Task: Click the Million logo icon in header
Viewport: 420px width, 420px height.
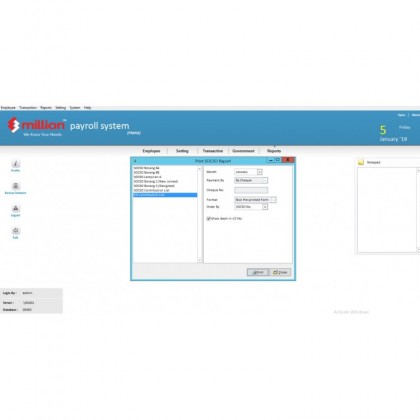Action: click(14, 125)
